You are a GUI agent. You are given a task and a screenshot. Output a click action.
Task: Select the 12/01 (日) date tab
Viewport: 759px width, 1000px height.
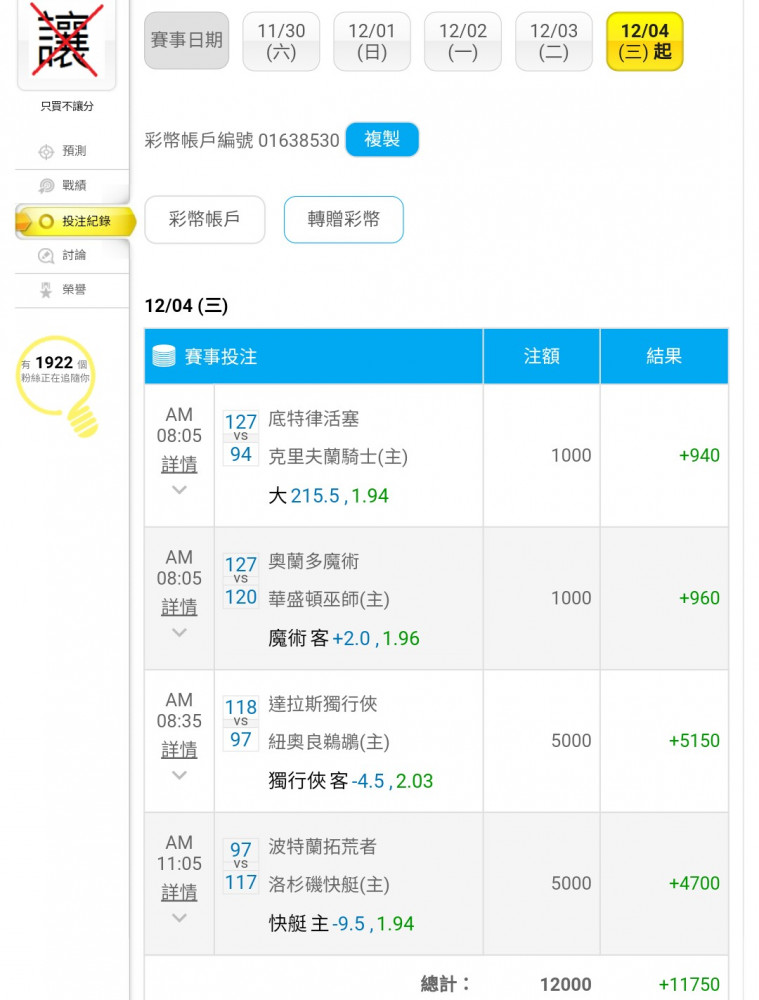point(372,41)
